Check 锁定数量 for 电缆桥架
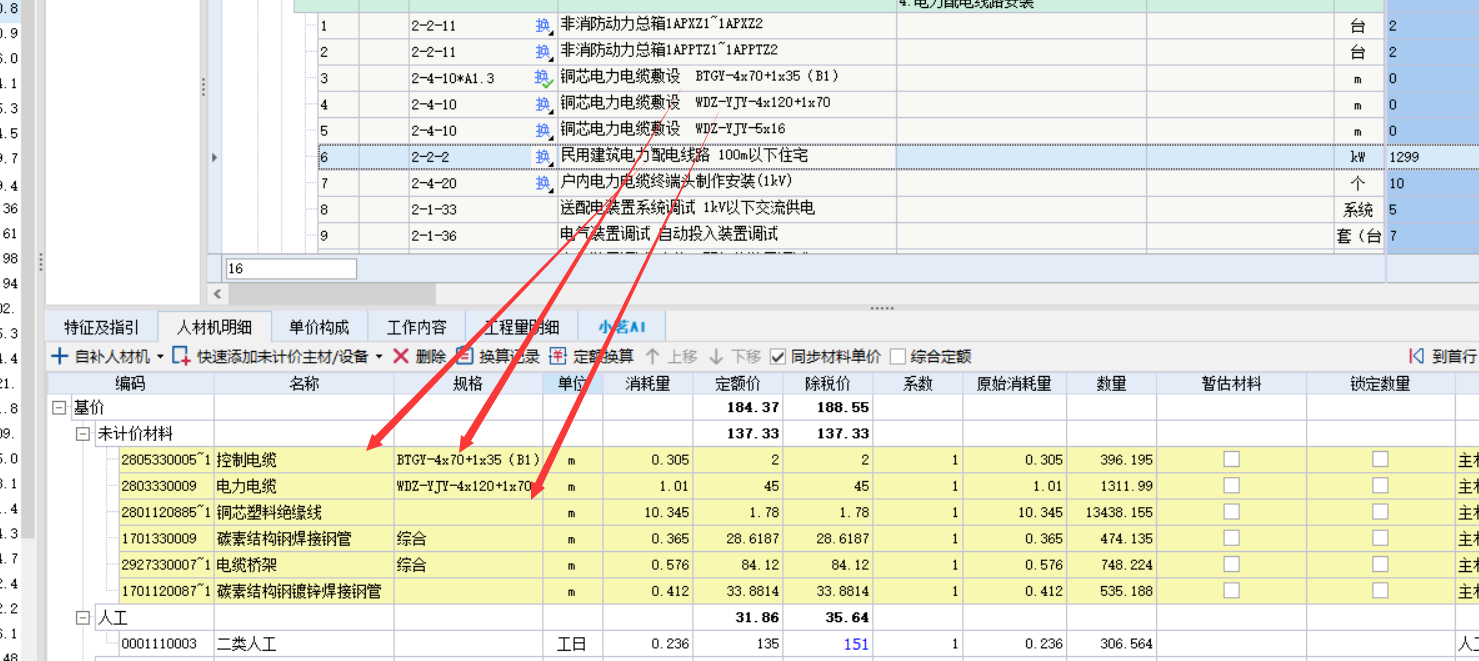The image size is (1479, 661). click(x=1380, y=564)
